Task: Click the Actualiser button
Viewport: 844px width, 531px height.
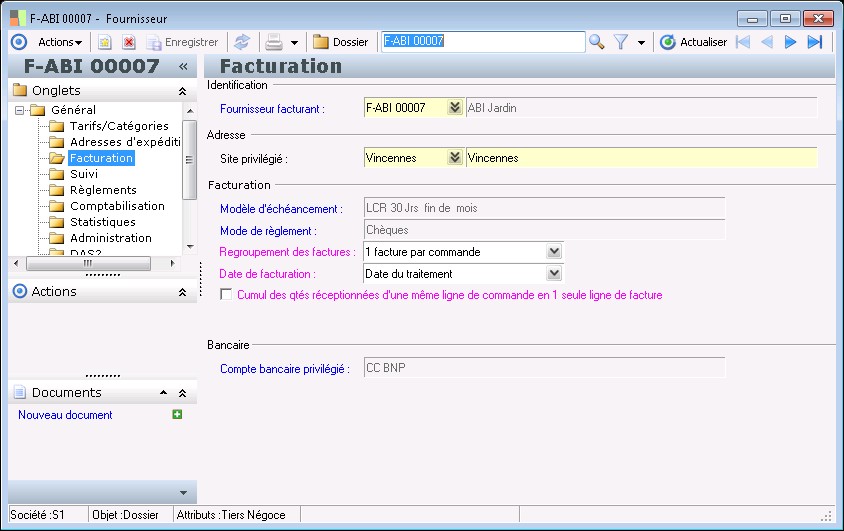Action: pyautogui.click(x=694, y=42)
